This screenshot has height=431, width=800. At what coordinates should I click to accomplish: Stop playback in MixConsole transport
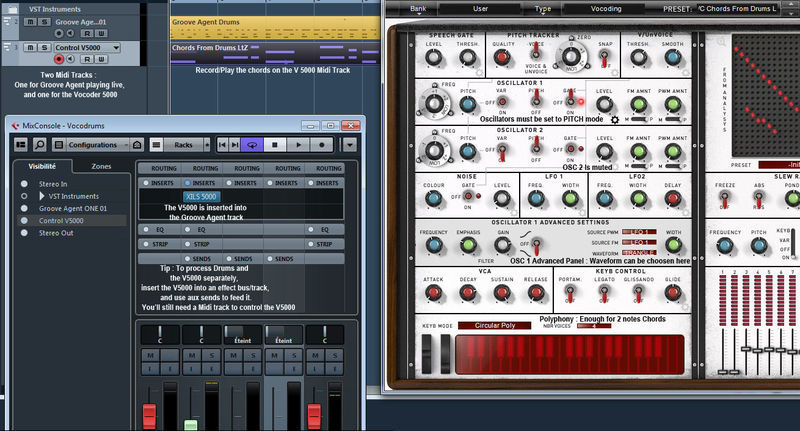tap(274, 145)
